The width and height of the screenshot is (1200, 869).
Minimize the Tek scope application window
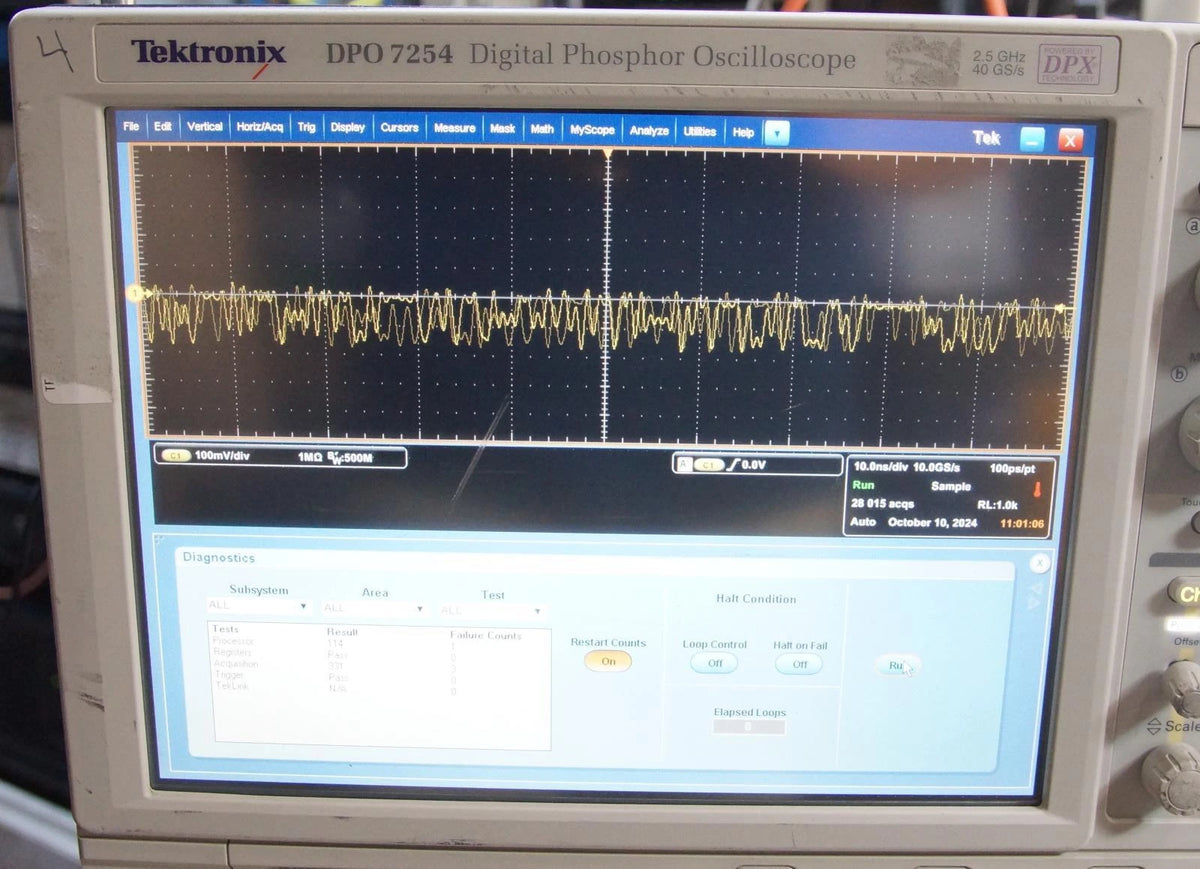(x=1032, y=140)
